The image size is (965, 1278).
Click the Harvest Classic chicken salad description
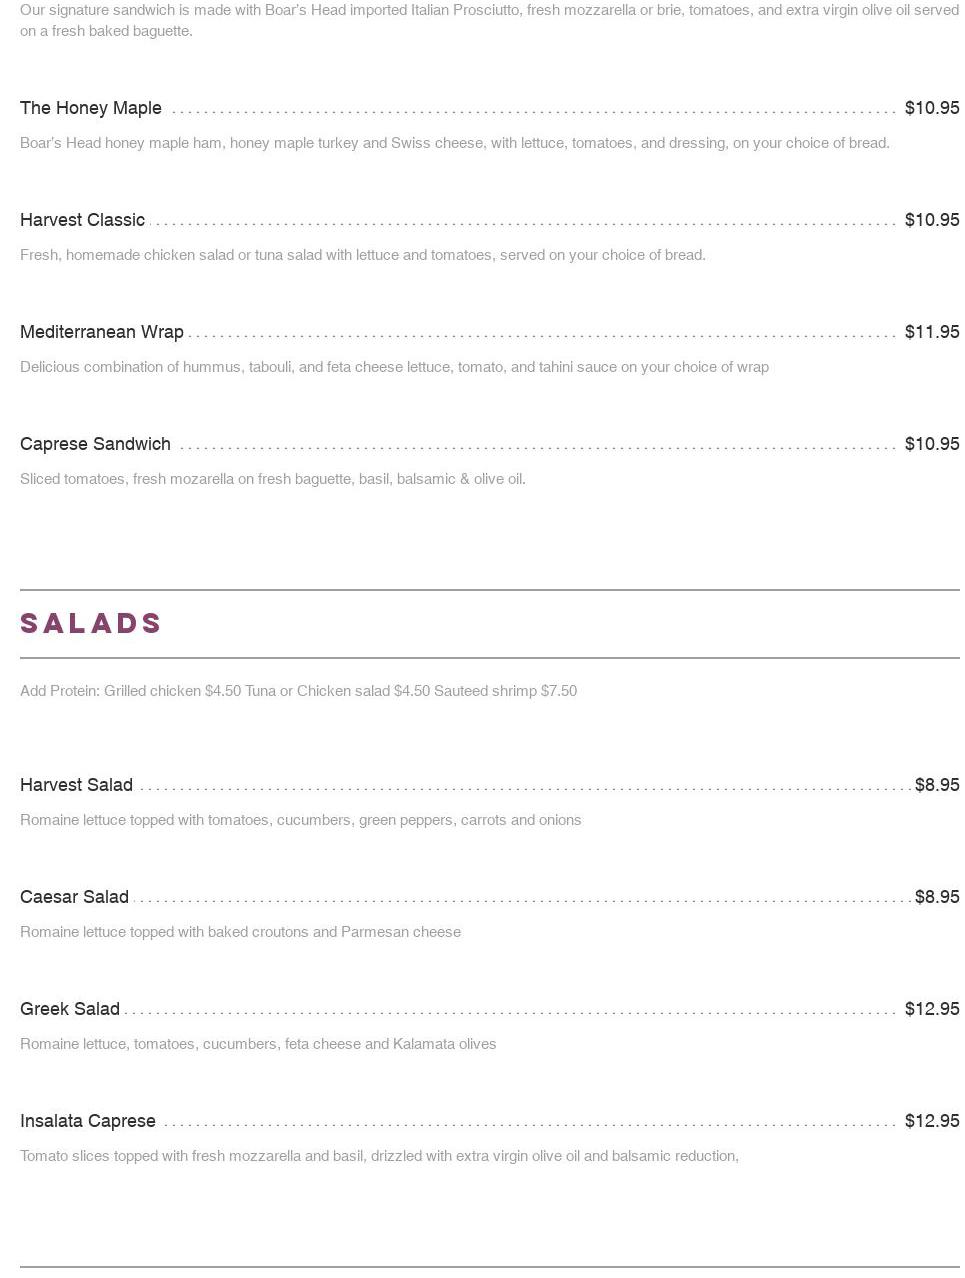point(363,255)
